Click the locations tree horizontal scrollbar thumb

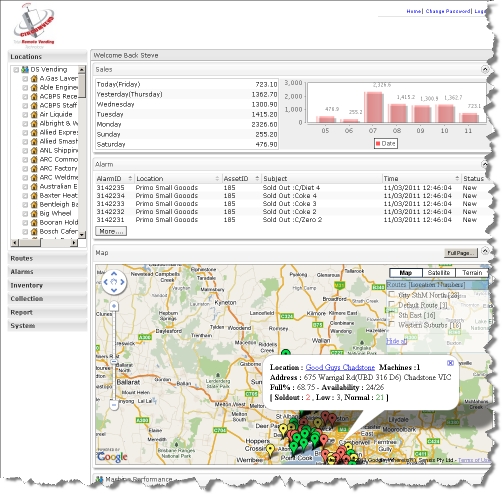pyautogui.click(x=30, y=243)
